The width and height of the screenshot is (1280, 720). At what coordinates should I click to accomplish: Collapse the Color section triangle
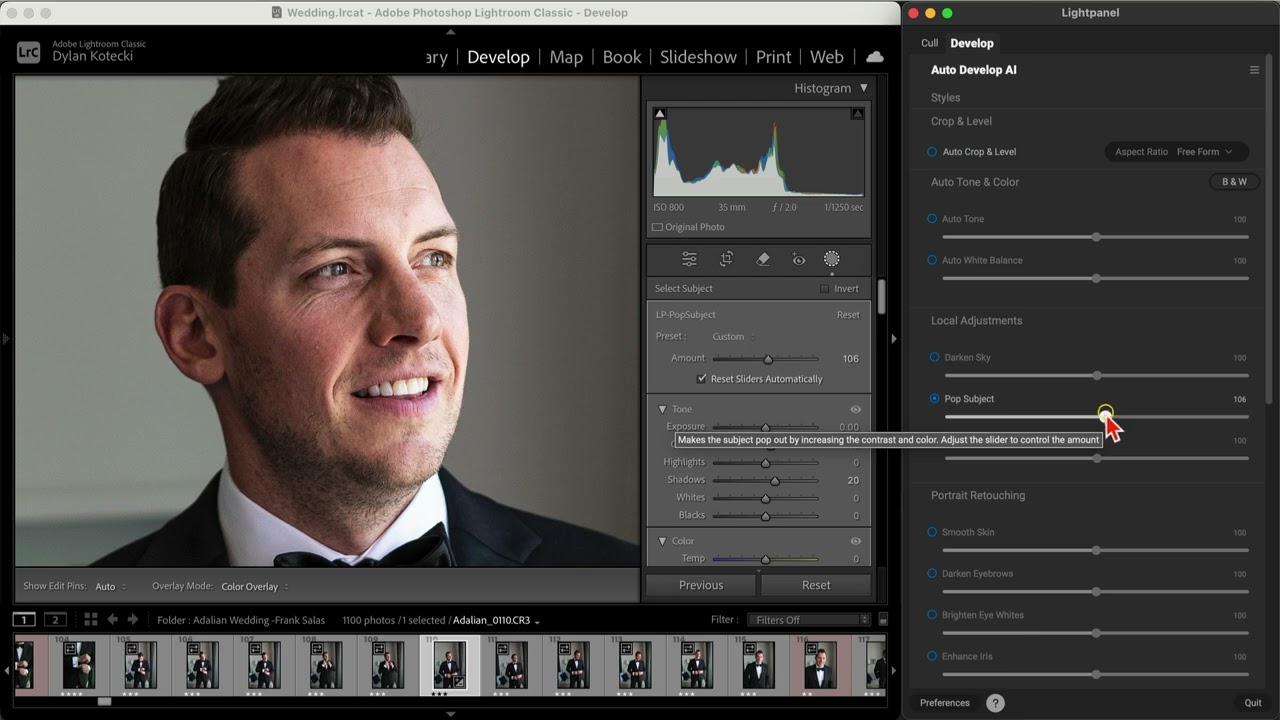tap(662, 541)
